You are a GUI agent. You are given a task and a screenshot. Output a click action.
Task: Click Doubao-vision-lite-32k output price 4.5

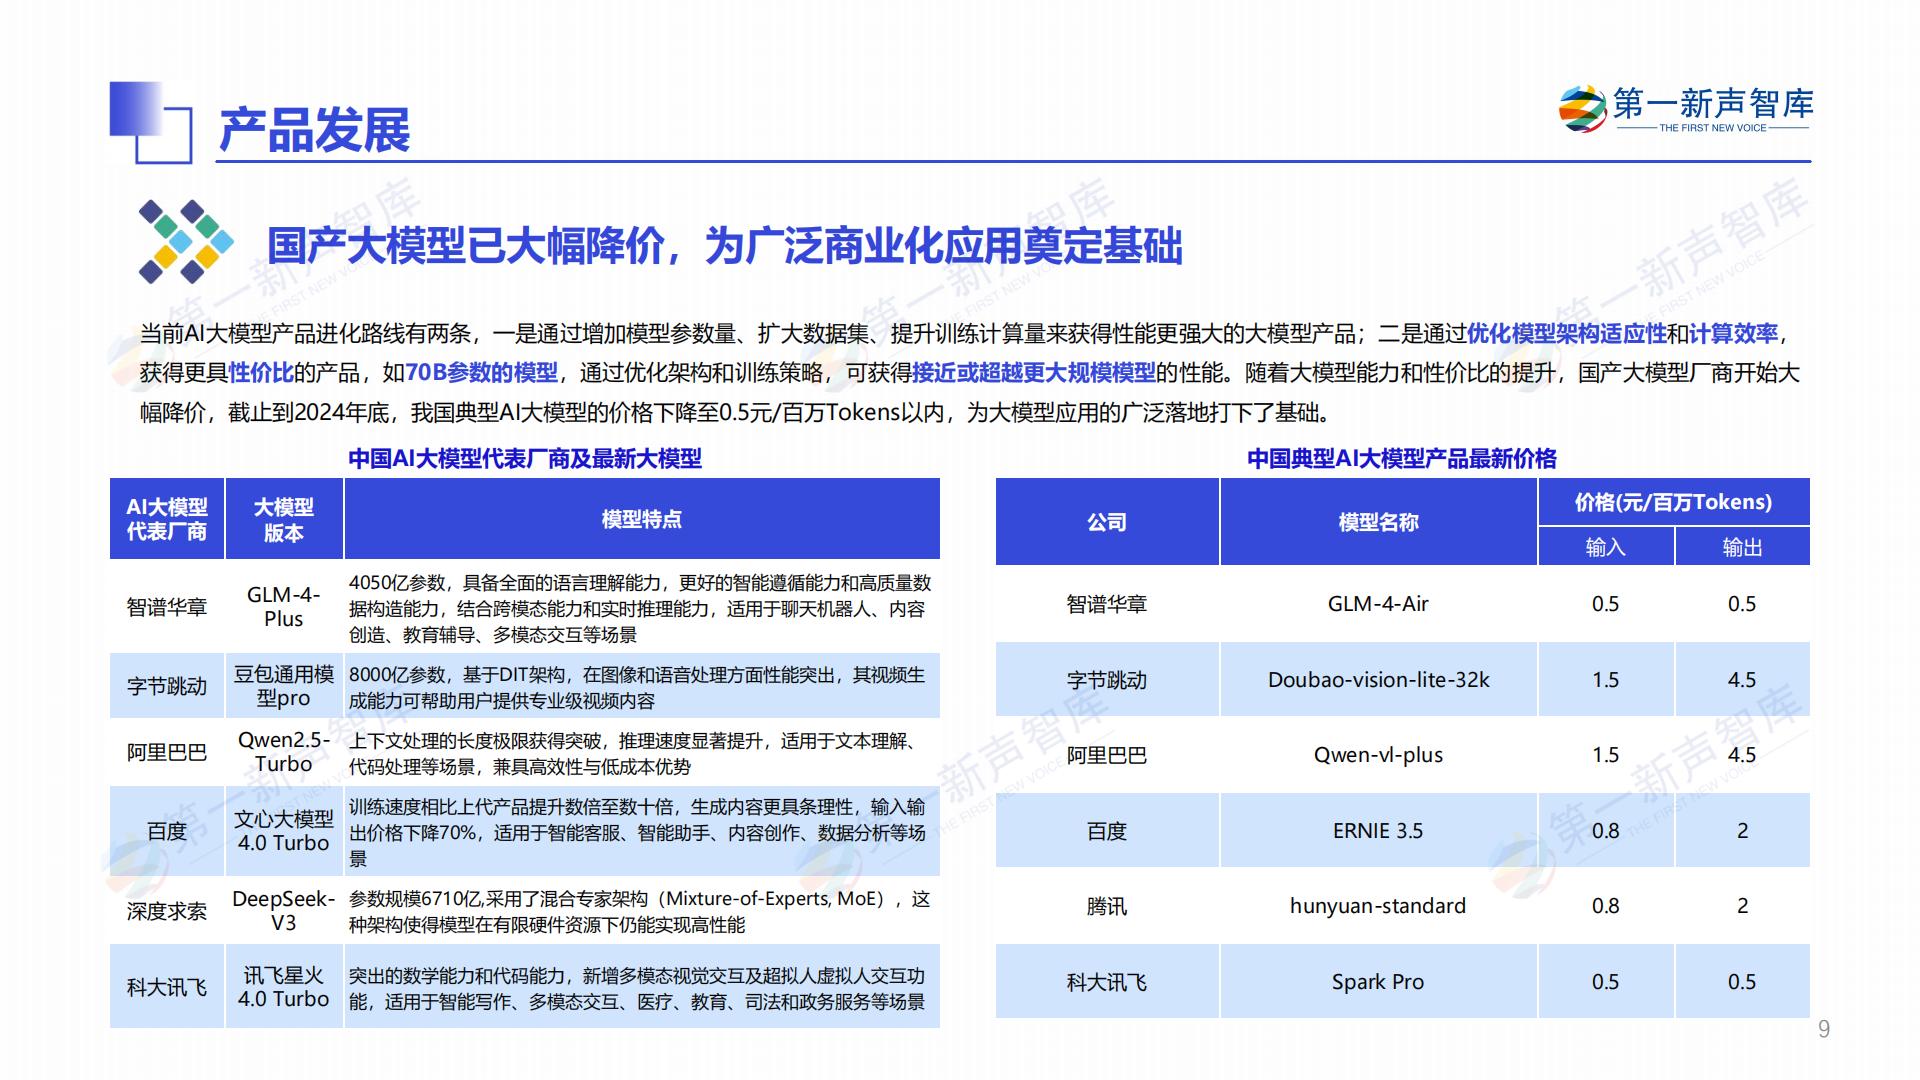click(x=1743, y=680)
